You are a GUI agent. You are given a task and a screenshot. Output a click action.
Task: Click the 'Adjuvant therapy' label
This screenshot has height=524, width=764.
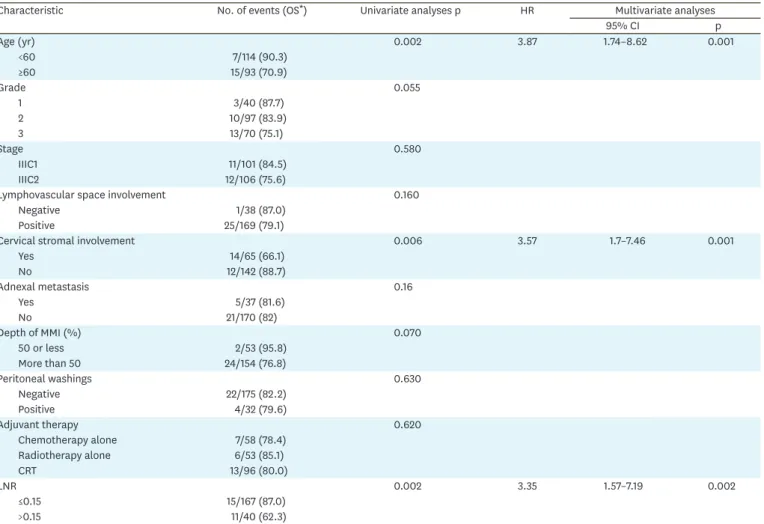(x=39, y=425)
